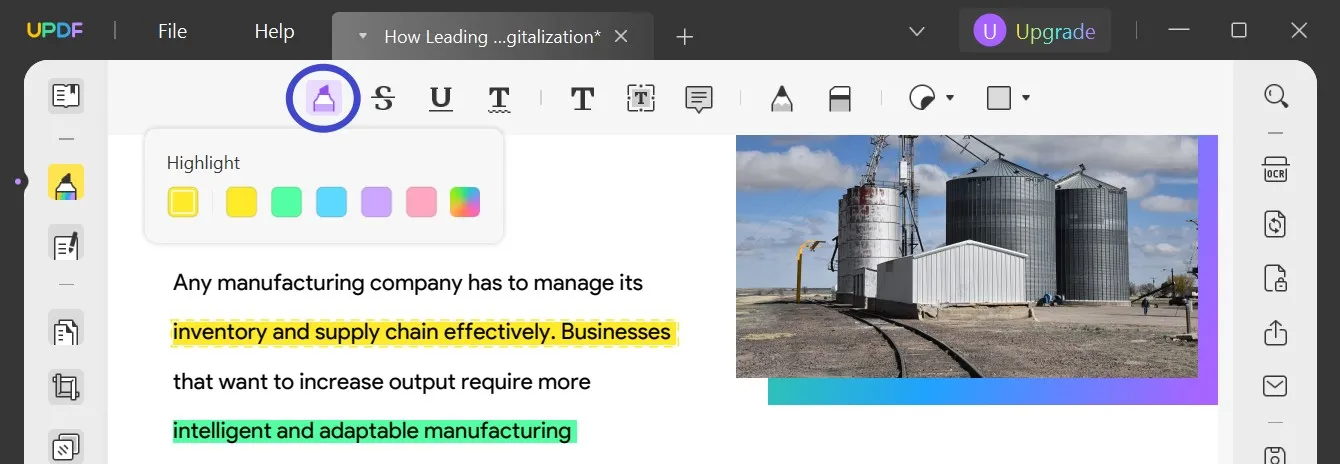The width and height of the screenshot is (1340, 464).
Task: Expand the tab list chevron
Action: pos(917,32)
